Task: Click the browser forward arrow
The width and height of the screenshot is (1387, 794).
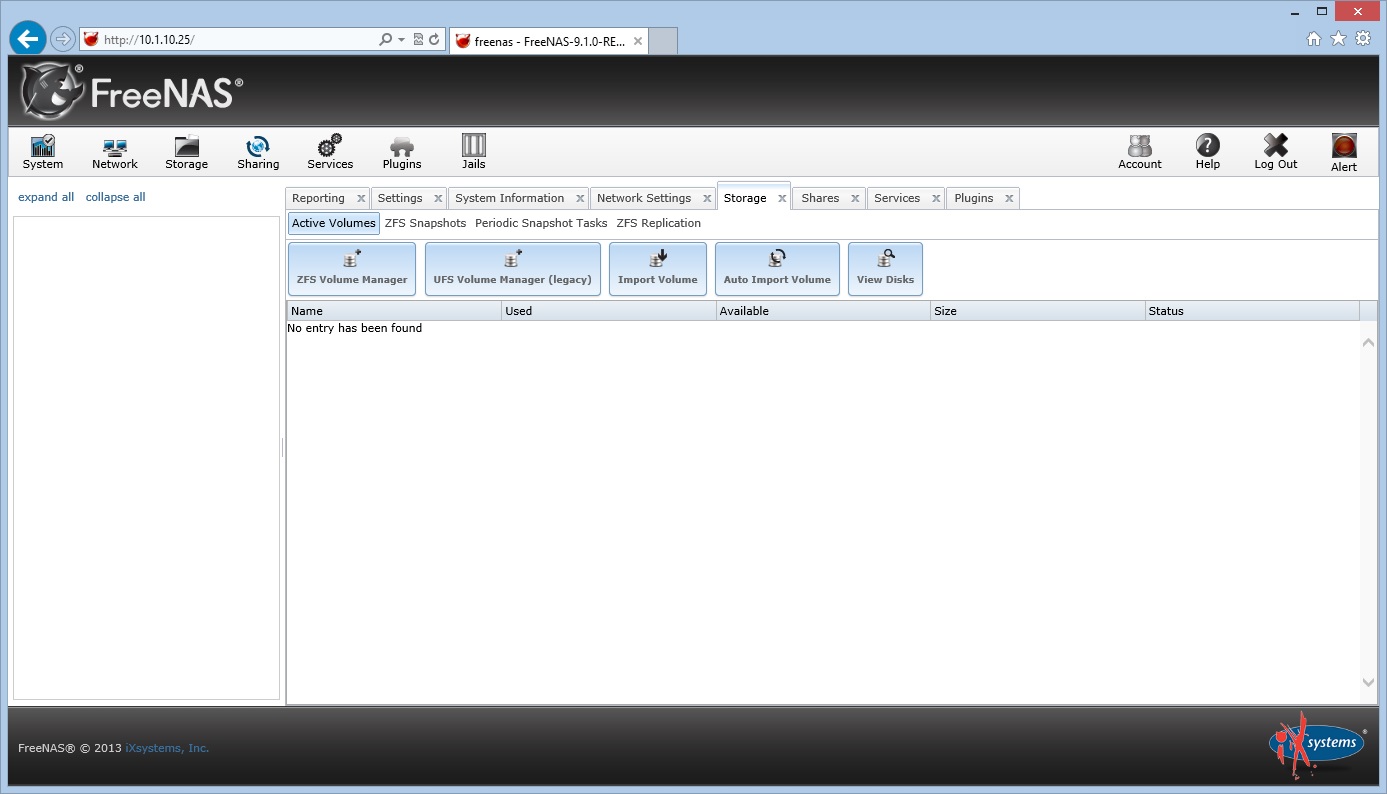Action: (x=62, y=39)
